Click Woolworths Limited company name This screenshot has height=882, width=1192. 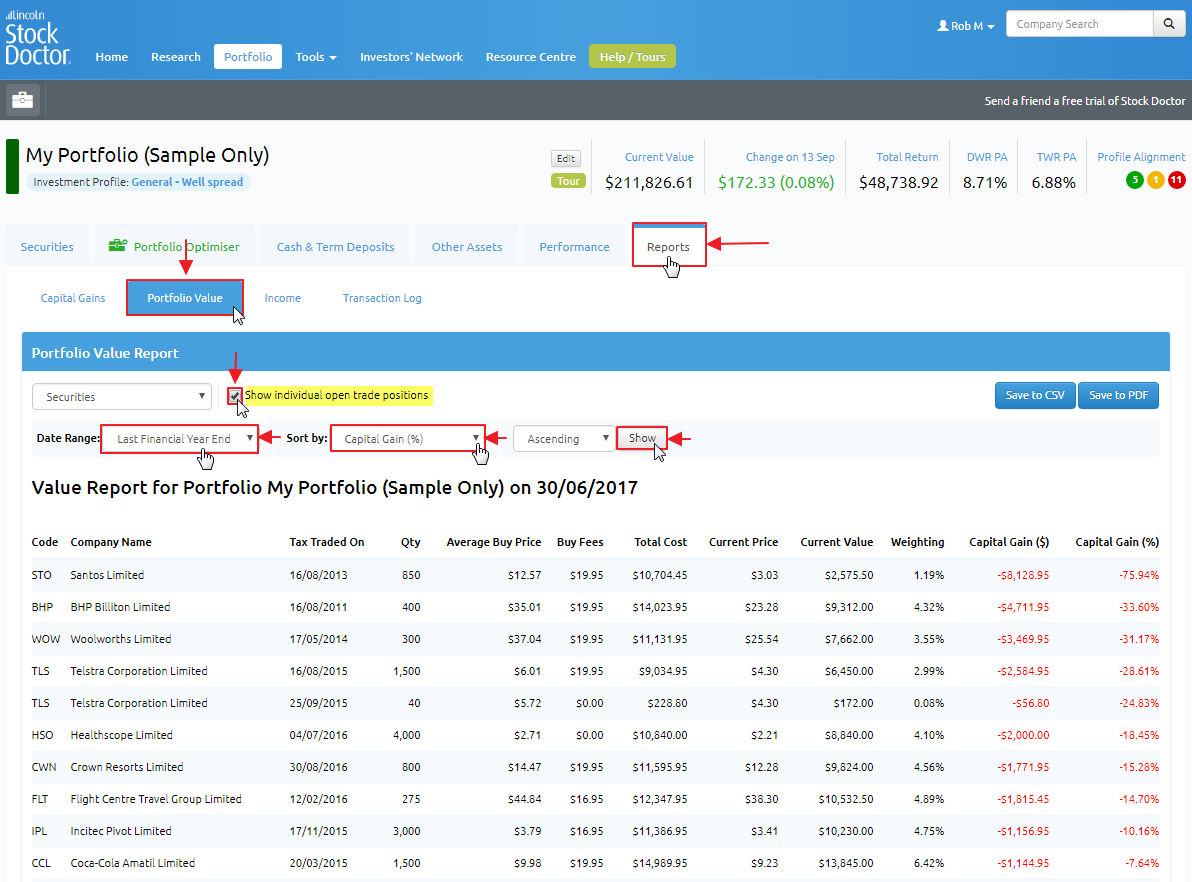pos(121,639)
